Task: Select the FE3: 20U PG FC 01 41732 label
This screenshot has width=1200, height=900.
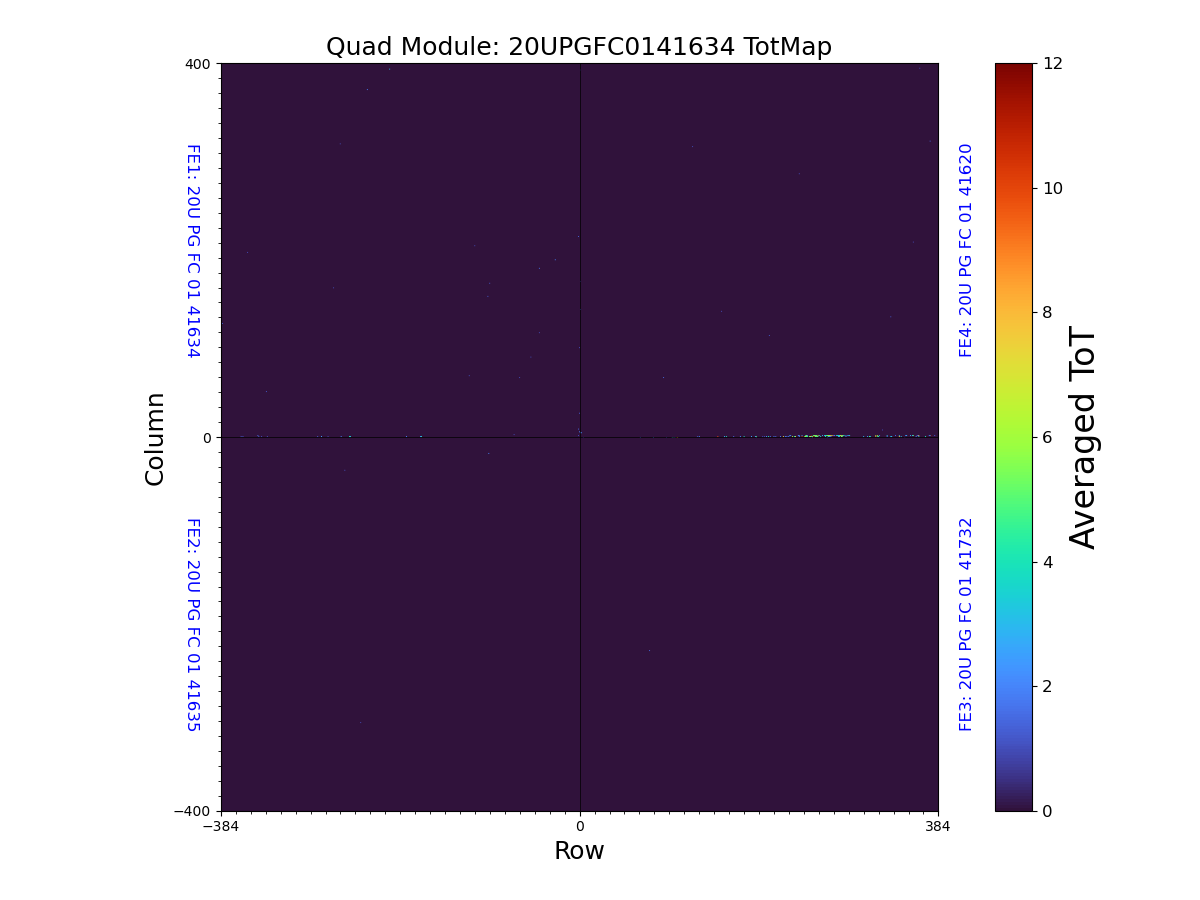Action: tap(966, 624)
